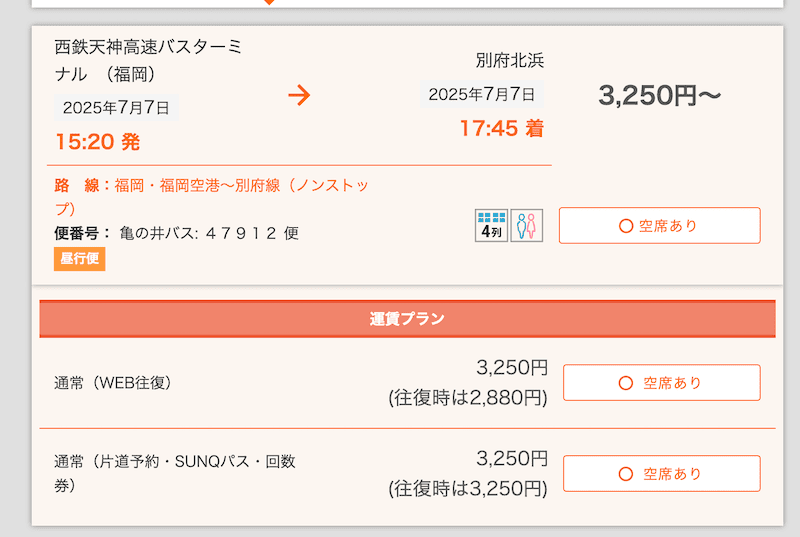Click the 17:45 着 arrival time
This screenshot has height=537, width=800.
(x=501, y=128)
